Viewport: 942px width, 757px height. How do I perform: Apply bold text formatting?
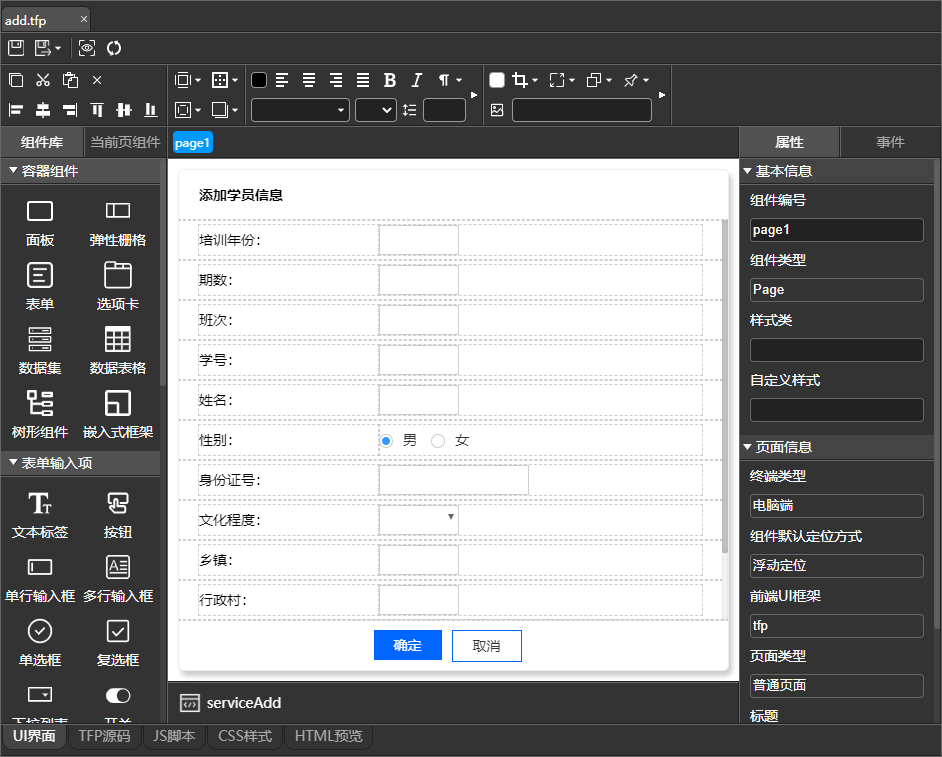[x=390, y=80]
